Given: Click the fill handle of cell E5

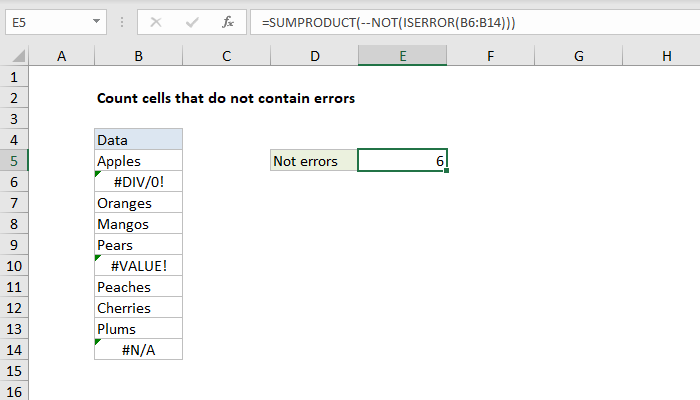Looking at the screenshot, I should [446, 171].
